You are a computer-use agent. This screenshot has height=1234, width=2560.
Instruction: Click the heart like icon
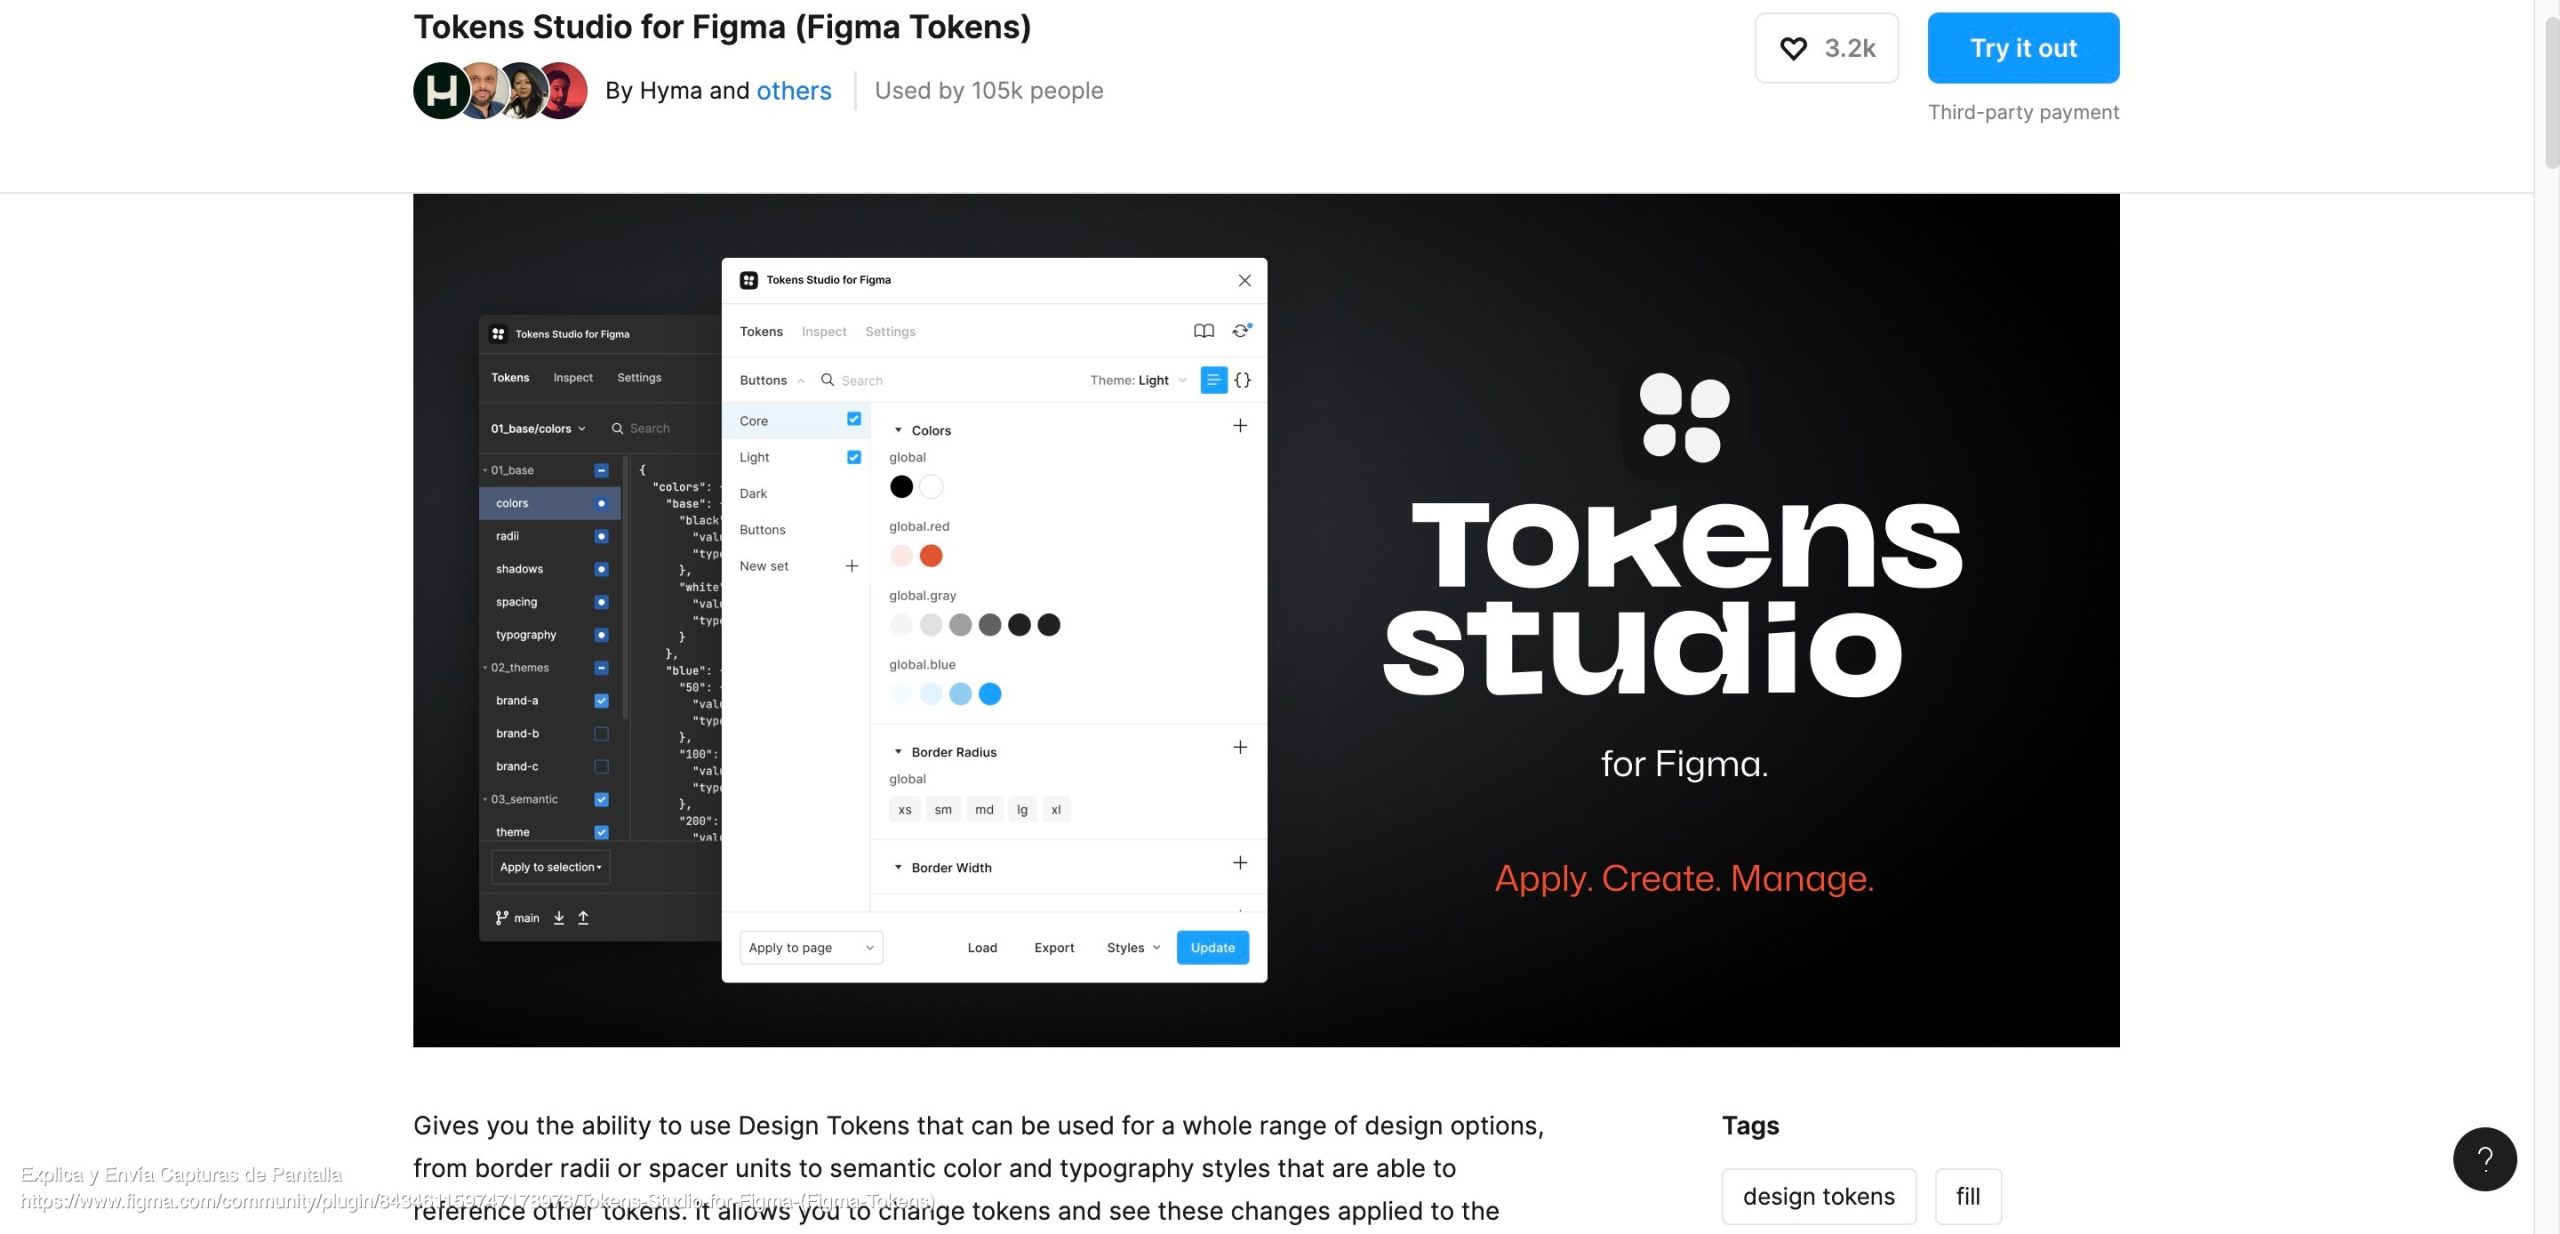tap(1793, 48)
